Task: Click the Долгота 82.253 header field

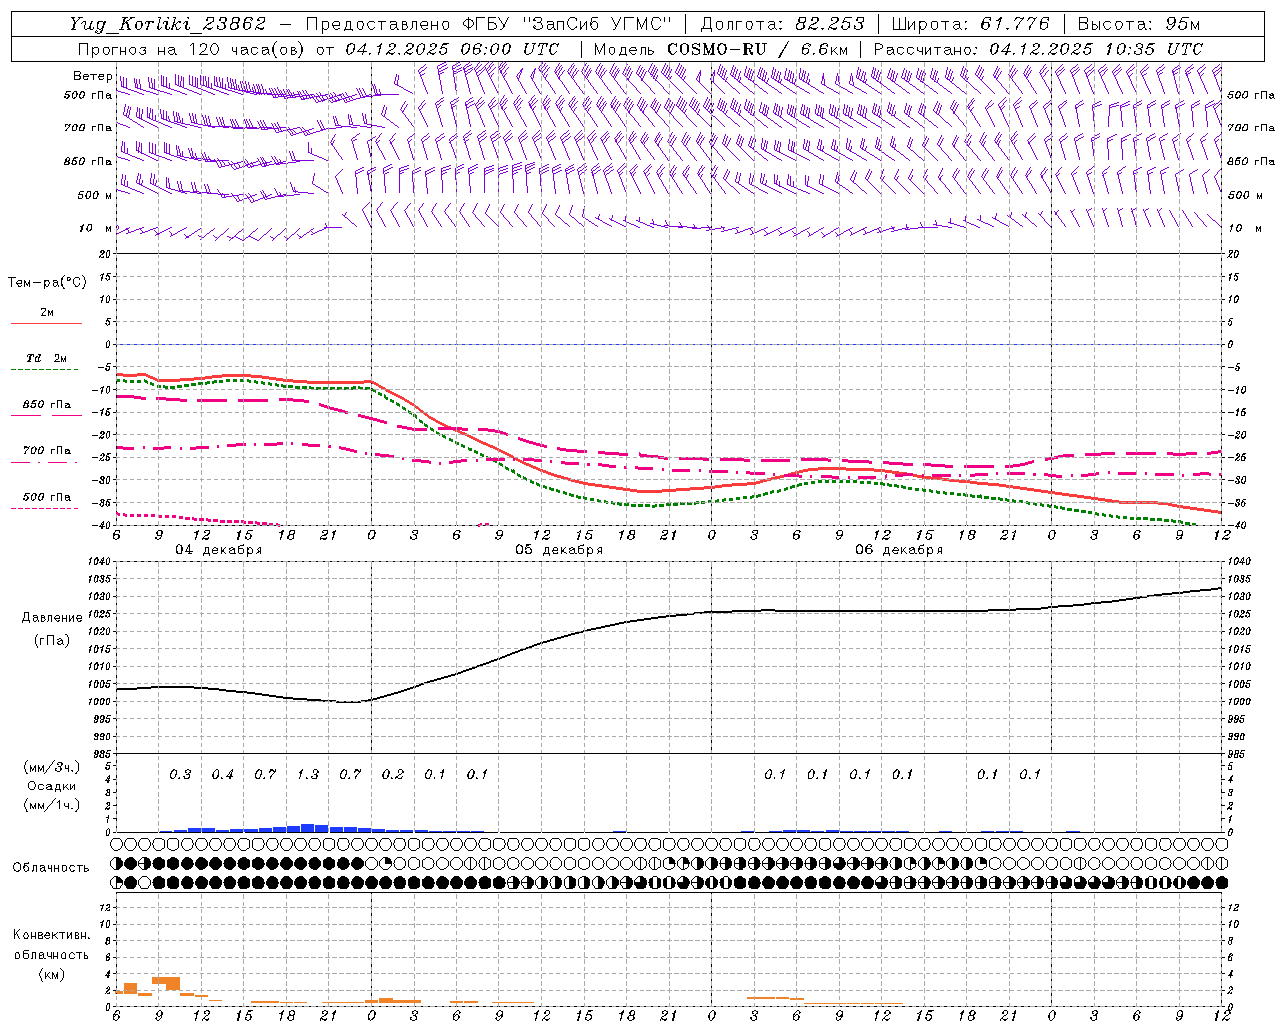Action: [x=782, y=24]
